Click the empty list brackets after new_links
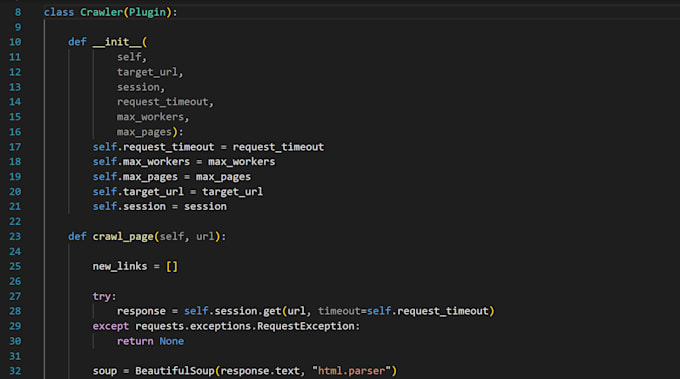Viewport: 680px width, 379px height. pos(172,266)
